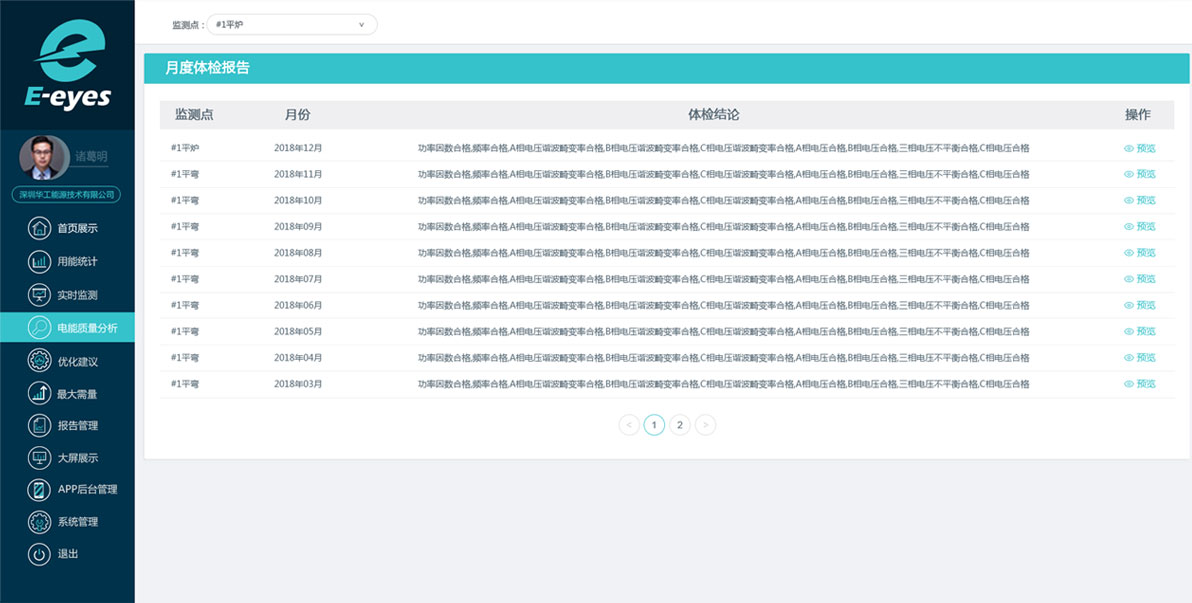Click the previous page arrow in pagination
Screen dimensions: 1192x603
(629, 425)
